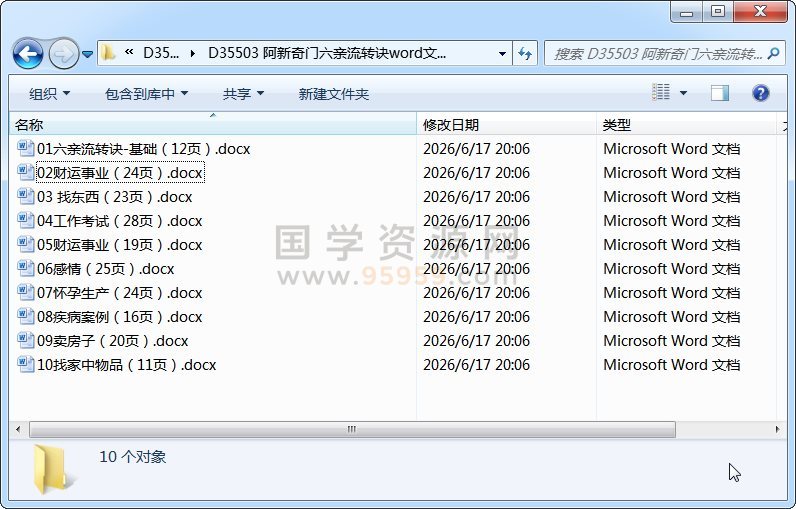Close the Explorer window
This screenshot has height=509, width=796.
coord(760,12)
